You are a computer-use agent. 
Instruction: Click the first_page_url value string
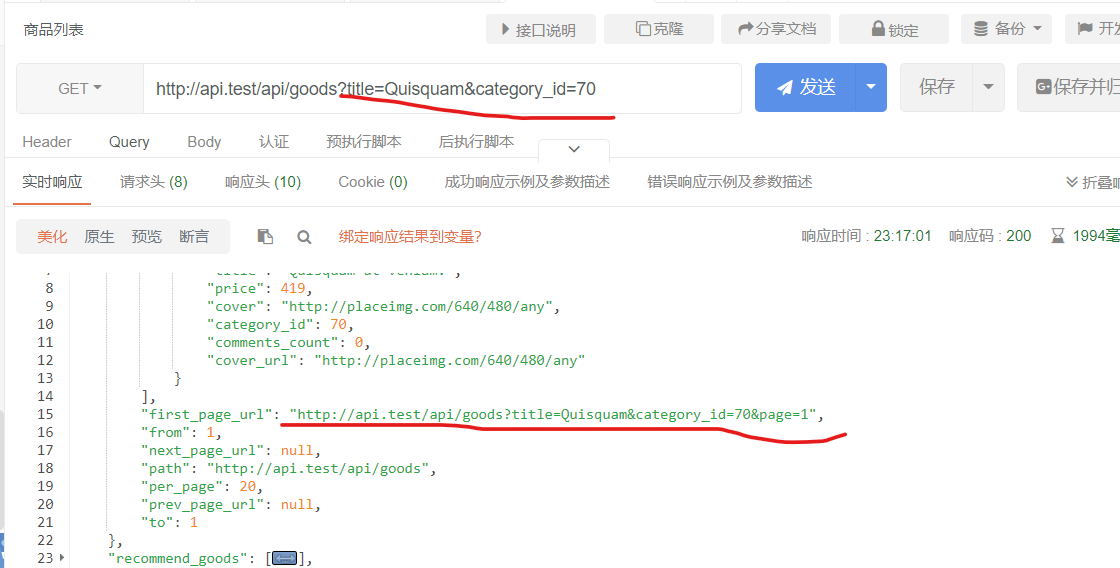click(x=553, y=414)
